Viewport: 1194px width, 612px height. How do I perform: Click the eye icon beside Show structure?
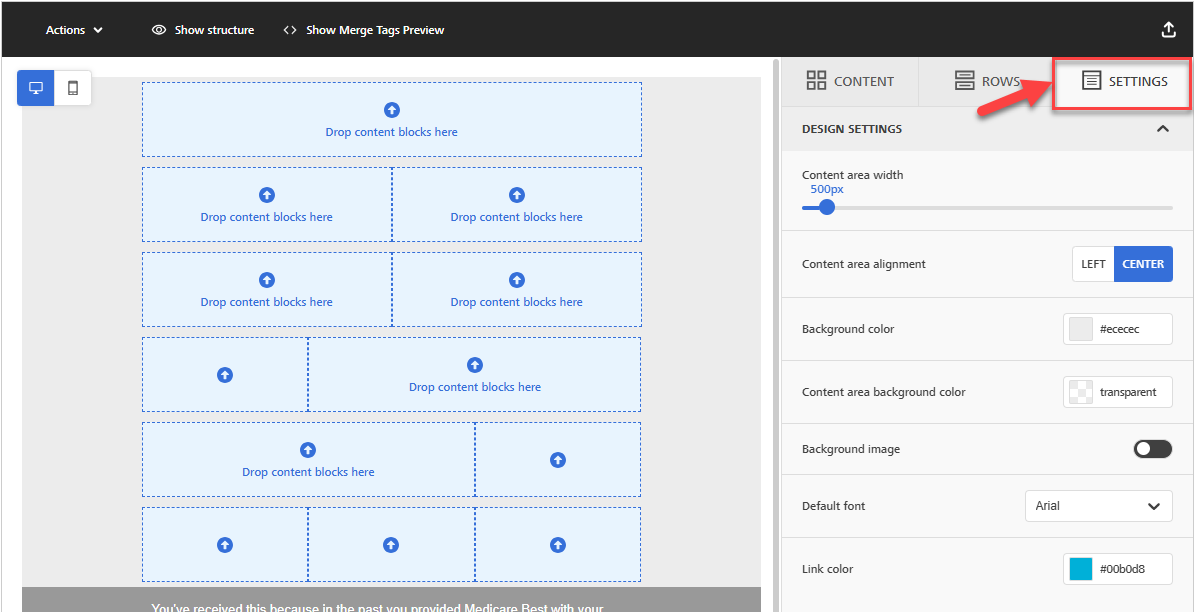click(159, 29)
